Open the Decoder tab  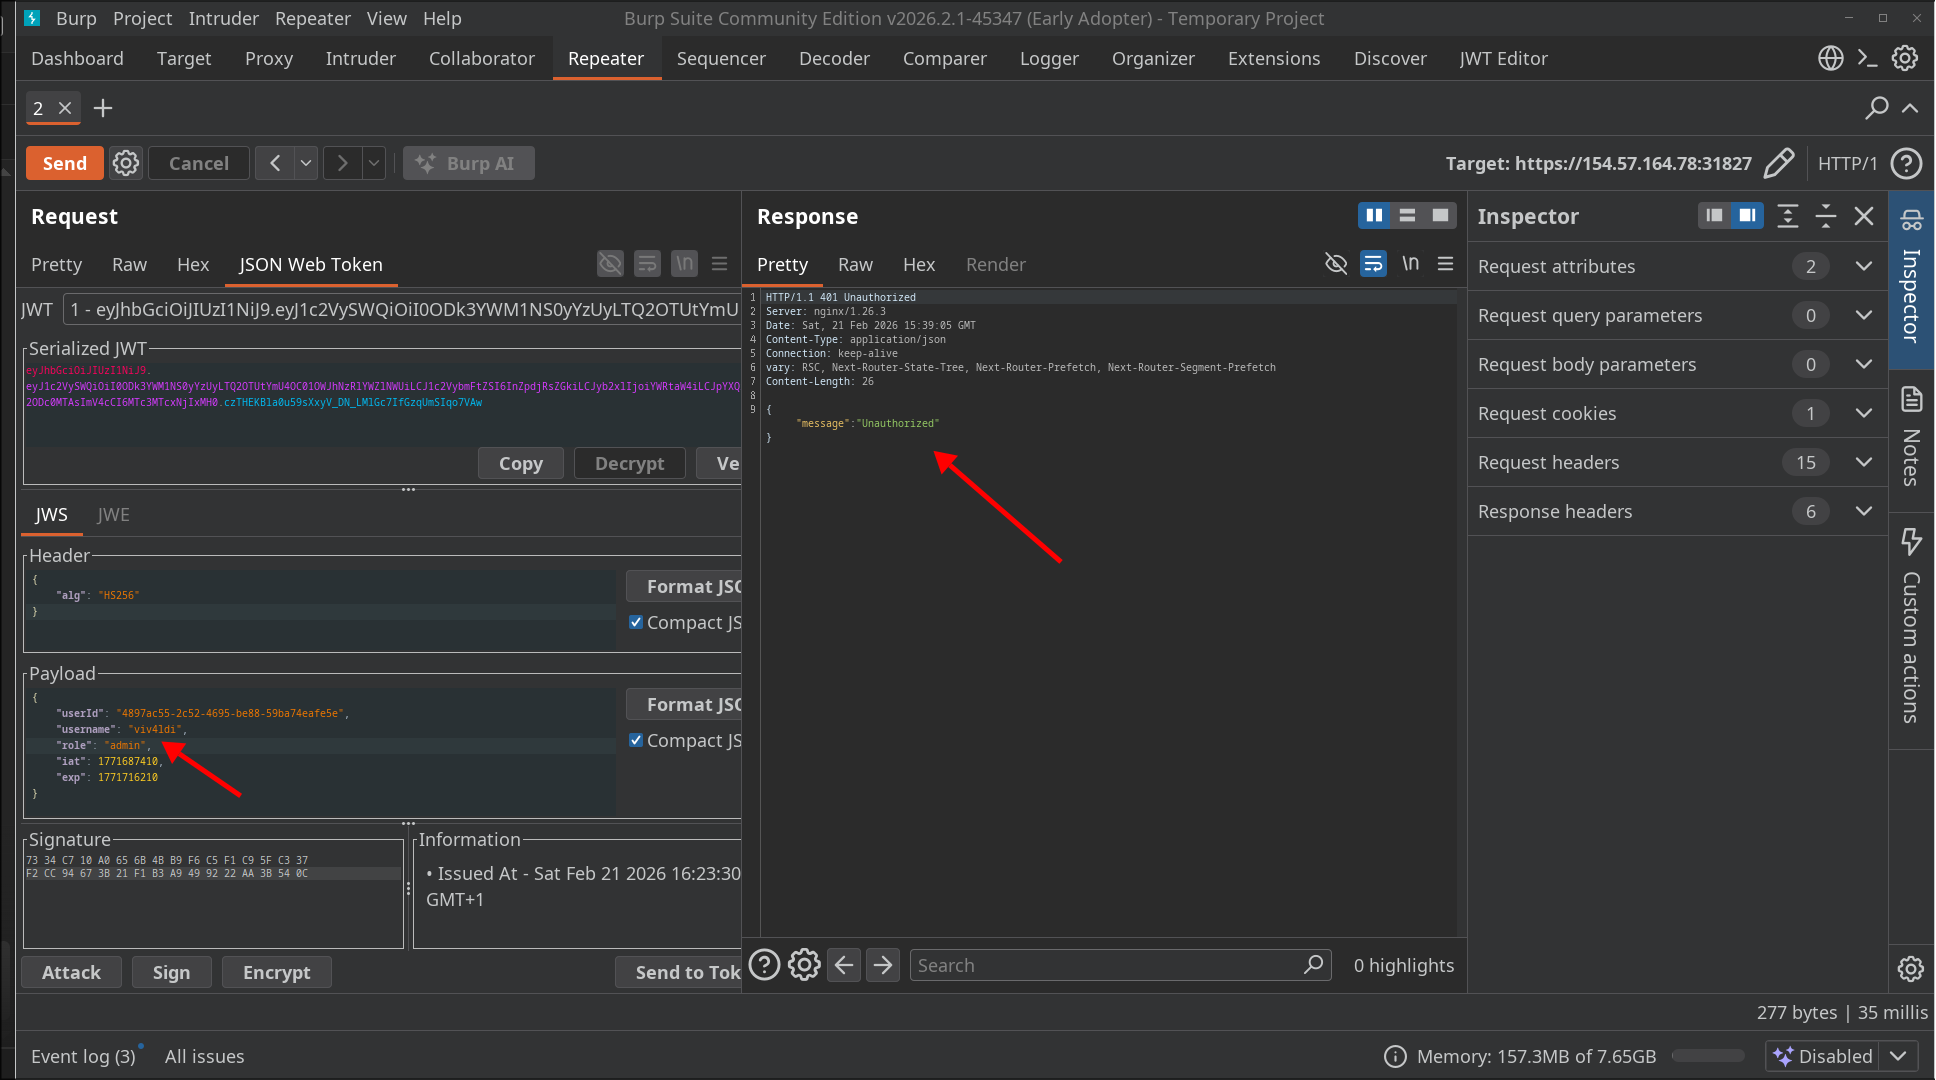pyautogui.click(x=834, y=58)
